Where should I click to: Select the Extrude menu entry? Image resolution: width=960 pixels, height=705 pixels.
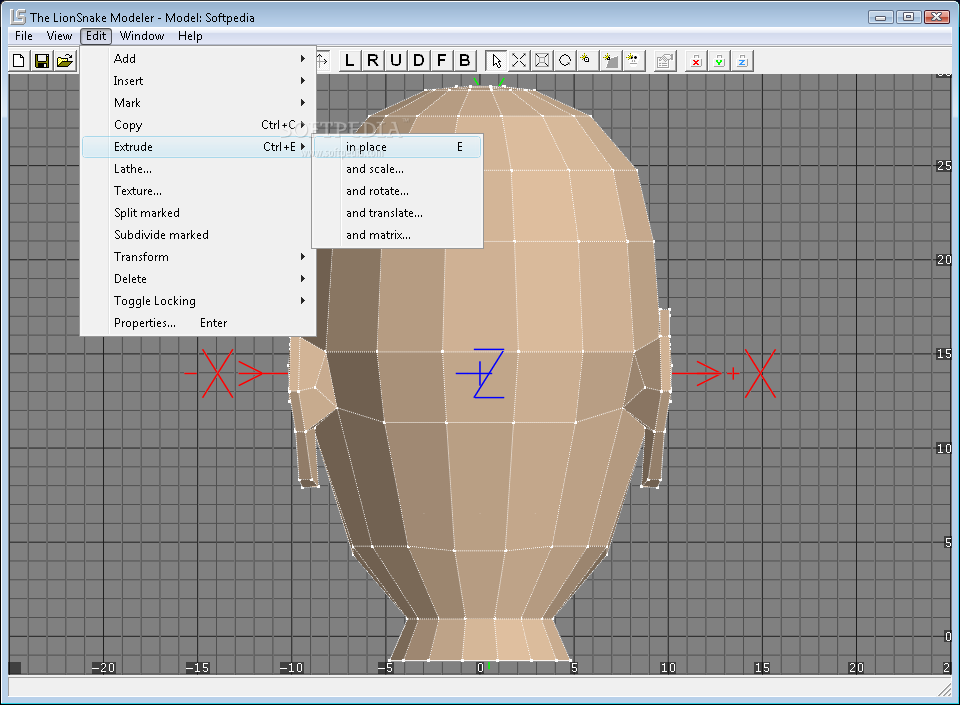198,147
